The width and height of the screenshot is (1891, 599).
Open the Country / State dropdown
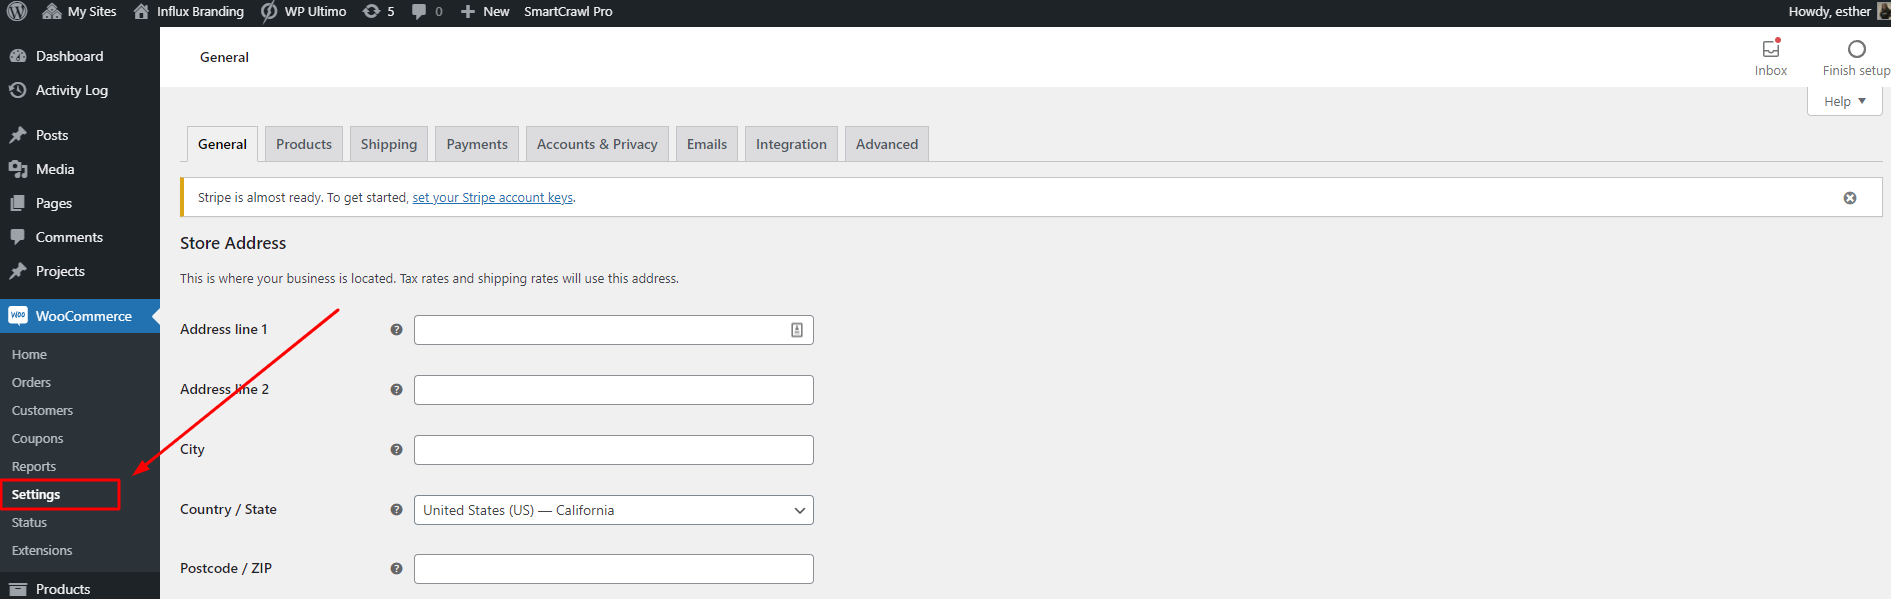613,510
